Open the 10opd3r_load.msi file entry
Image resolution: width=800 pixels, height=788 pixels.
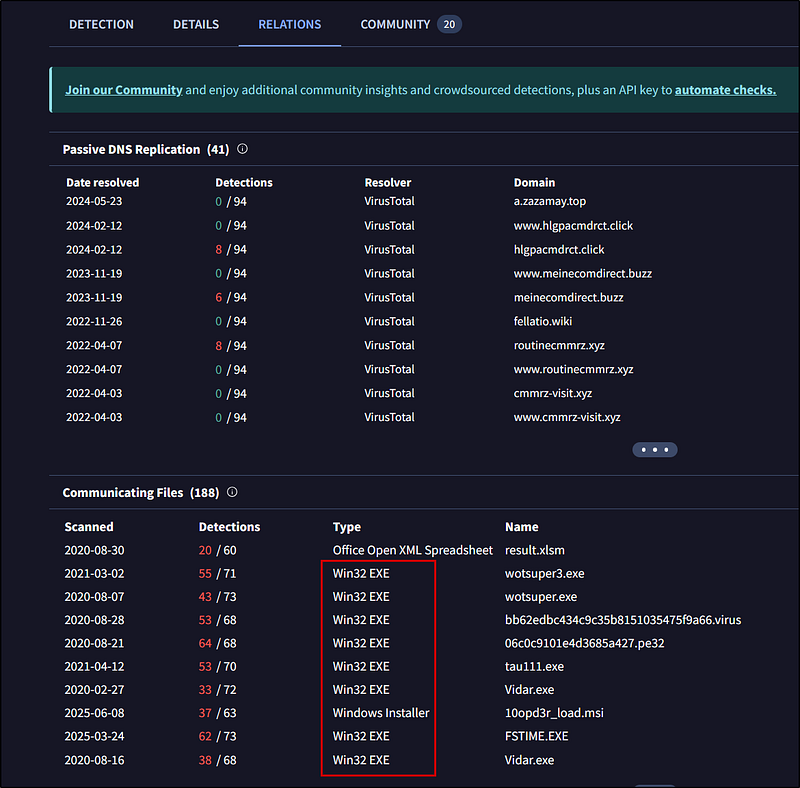[x=554, y=713]
